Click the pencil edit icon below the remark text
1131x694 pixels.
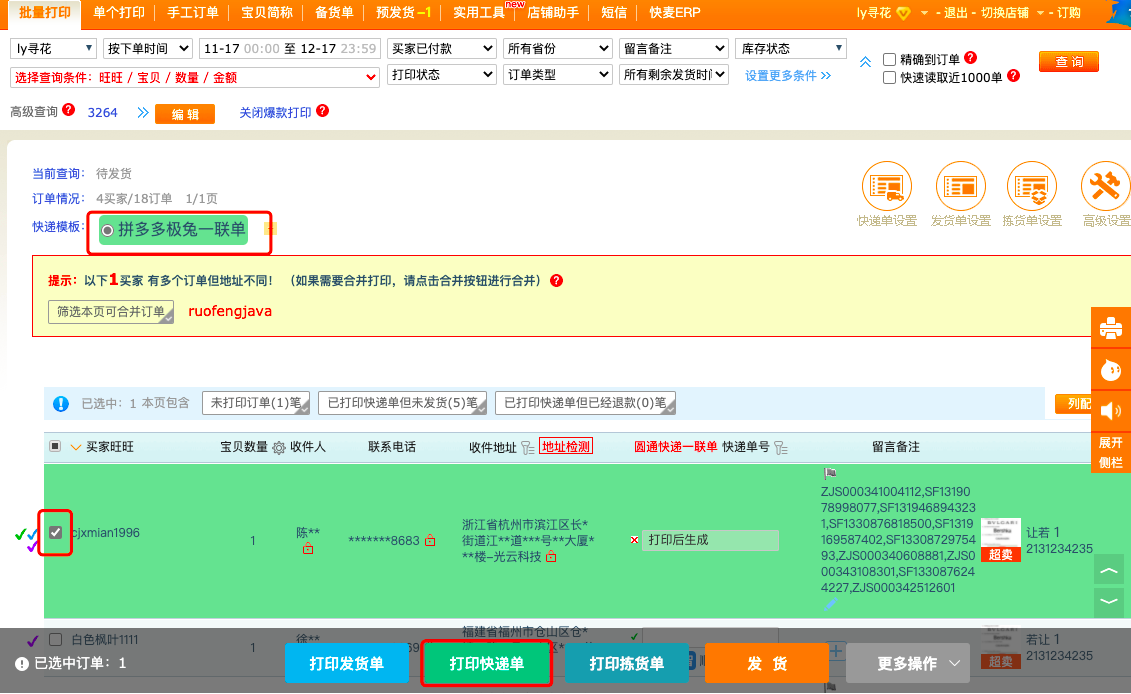point(830,605)
